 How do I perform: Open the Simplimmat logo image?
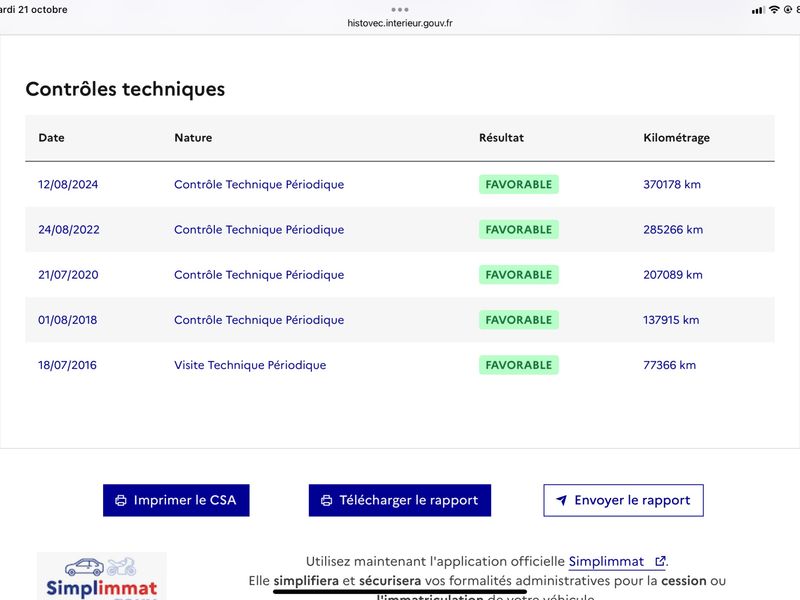(x=102, y=576)
